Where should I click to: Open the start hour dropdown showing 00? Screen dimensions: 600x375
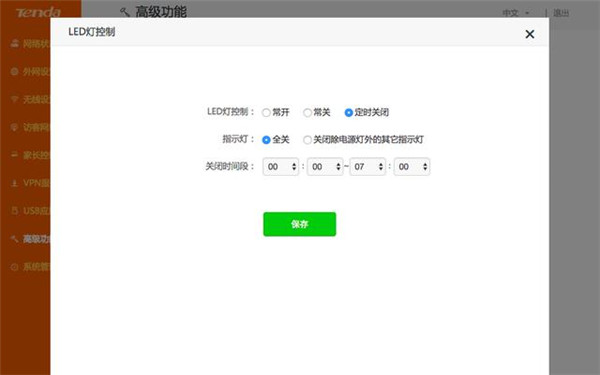coord(280,167)
